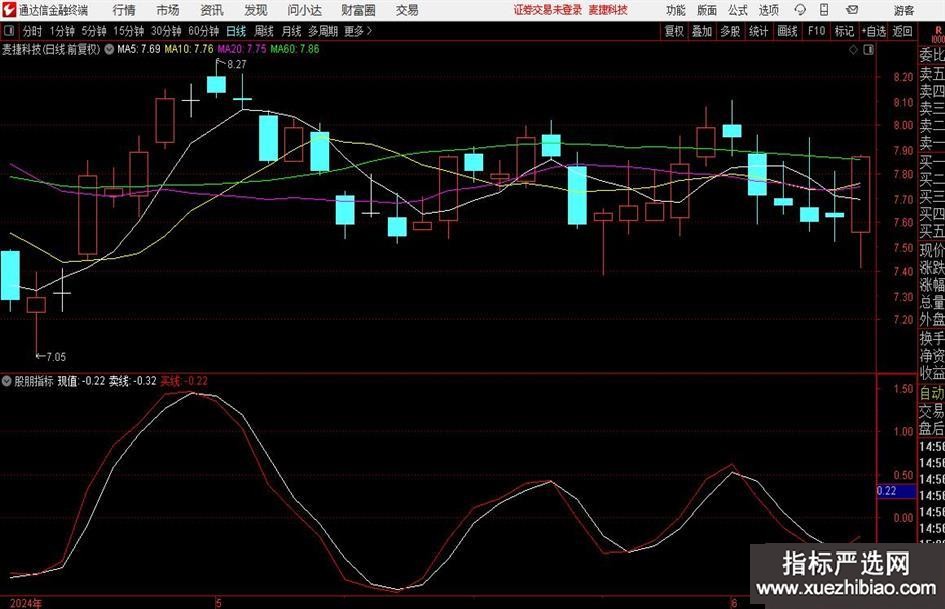
Task: Click the MA5: 7.69 value
Action: click(139, 49)
